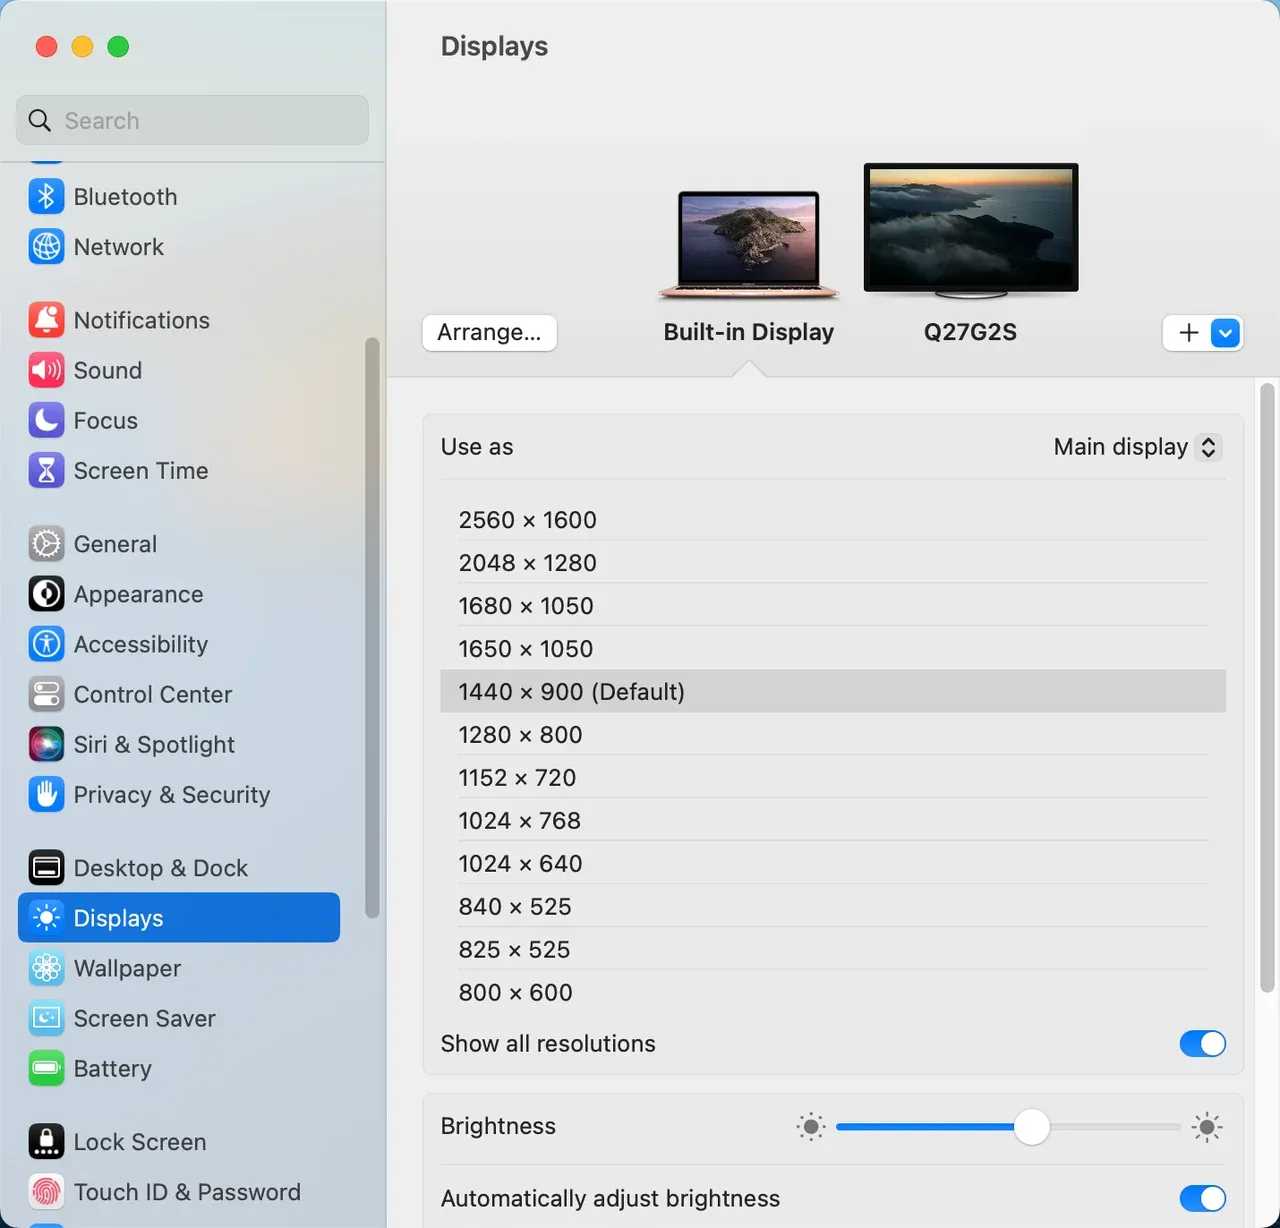Viewport: 1280px width, 1228px height.
Task: Click the Brightness slider handle
Action: [x=1031, y=1127]
